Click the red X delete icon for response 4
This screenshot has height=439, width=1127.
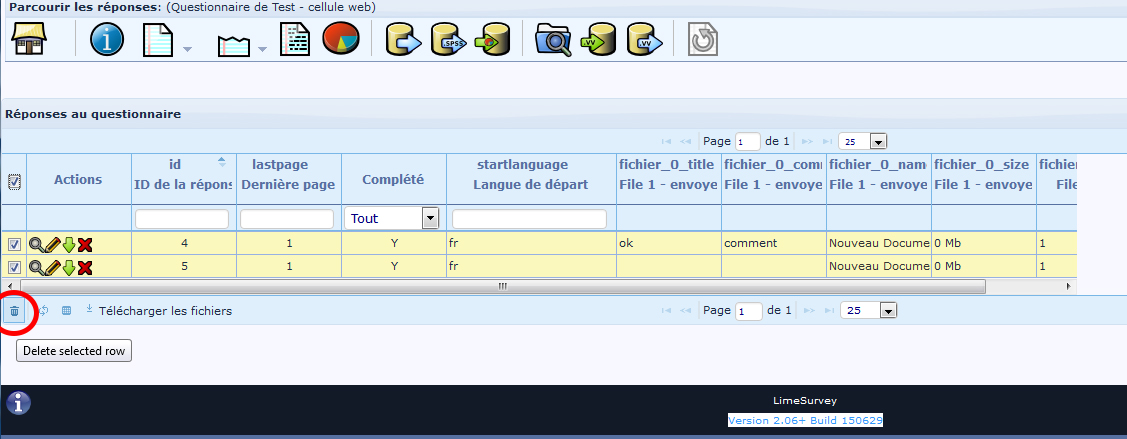(85, 244)
